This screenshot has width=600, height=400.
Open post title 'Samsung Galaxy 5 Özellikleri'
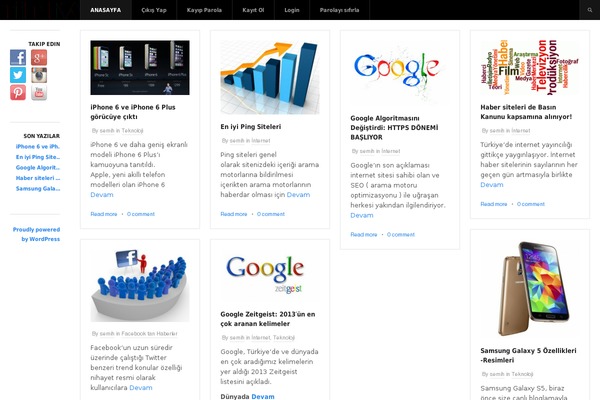coord(528,355)
